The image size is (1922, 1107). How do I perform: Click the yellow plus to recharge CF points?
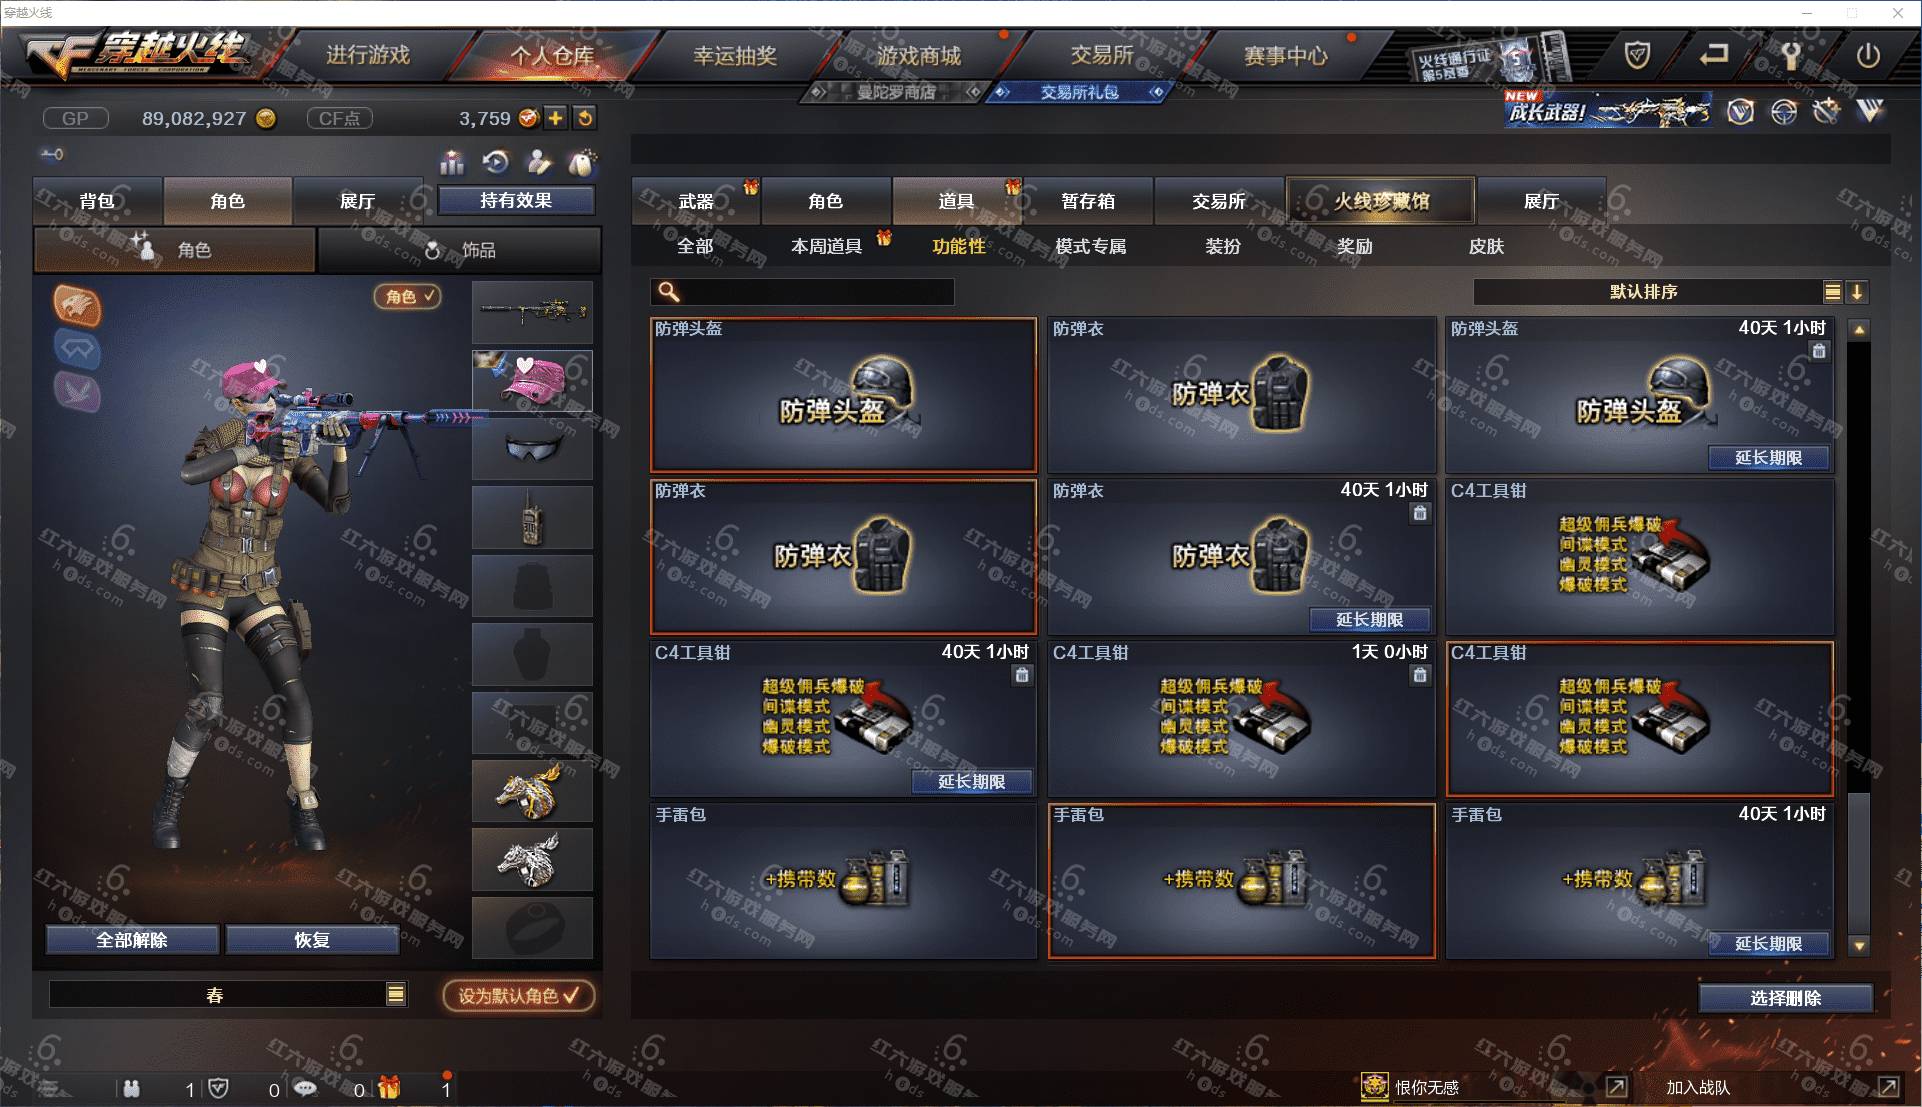point(555,118)
